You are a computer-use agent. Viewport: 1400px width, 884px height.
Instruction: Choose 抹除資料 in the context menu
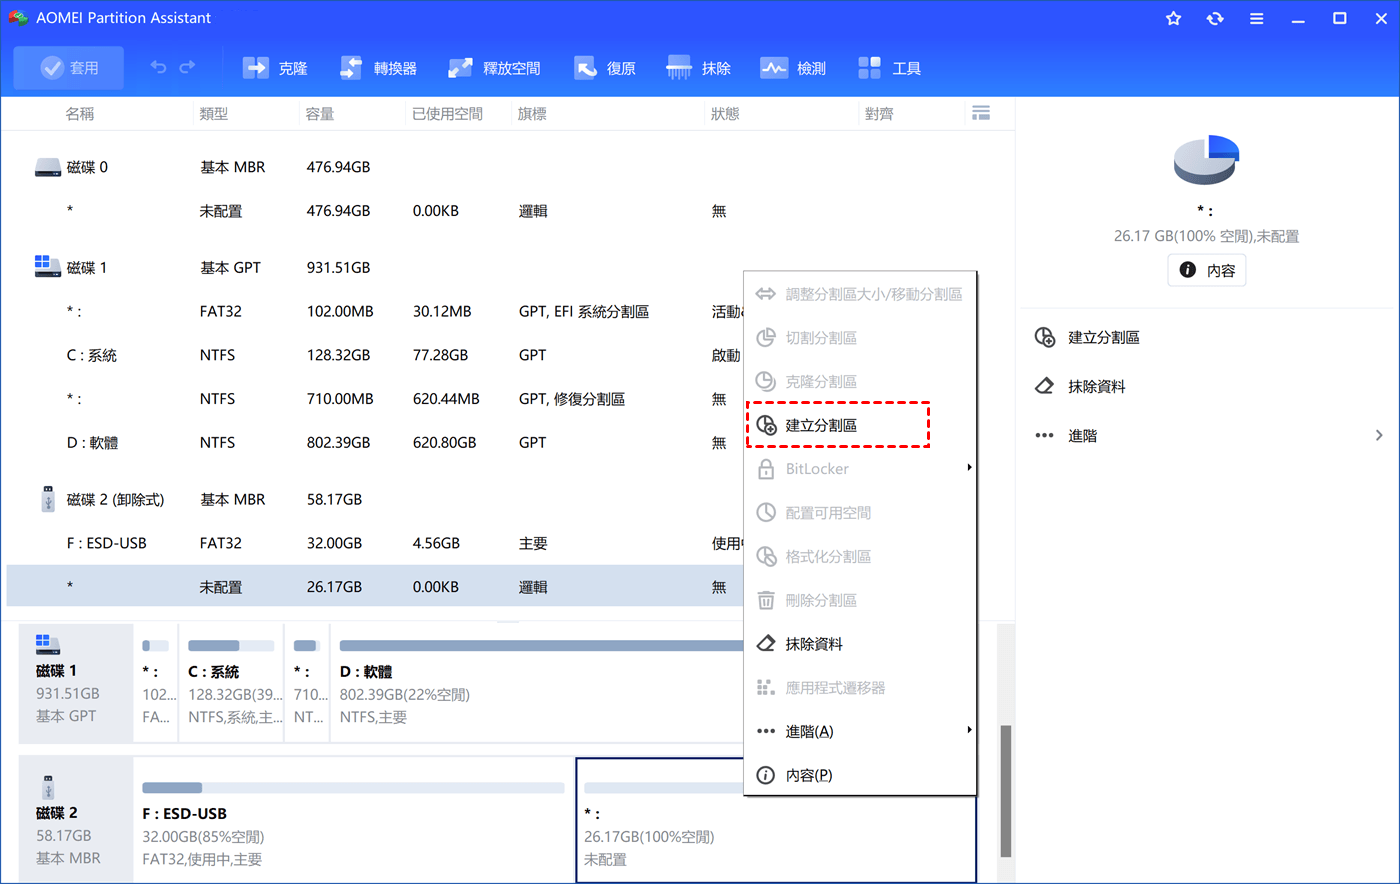(860, 644)
